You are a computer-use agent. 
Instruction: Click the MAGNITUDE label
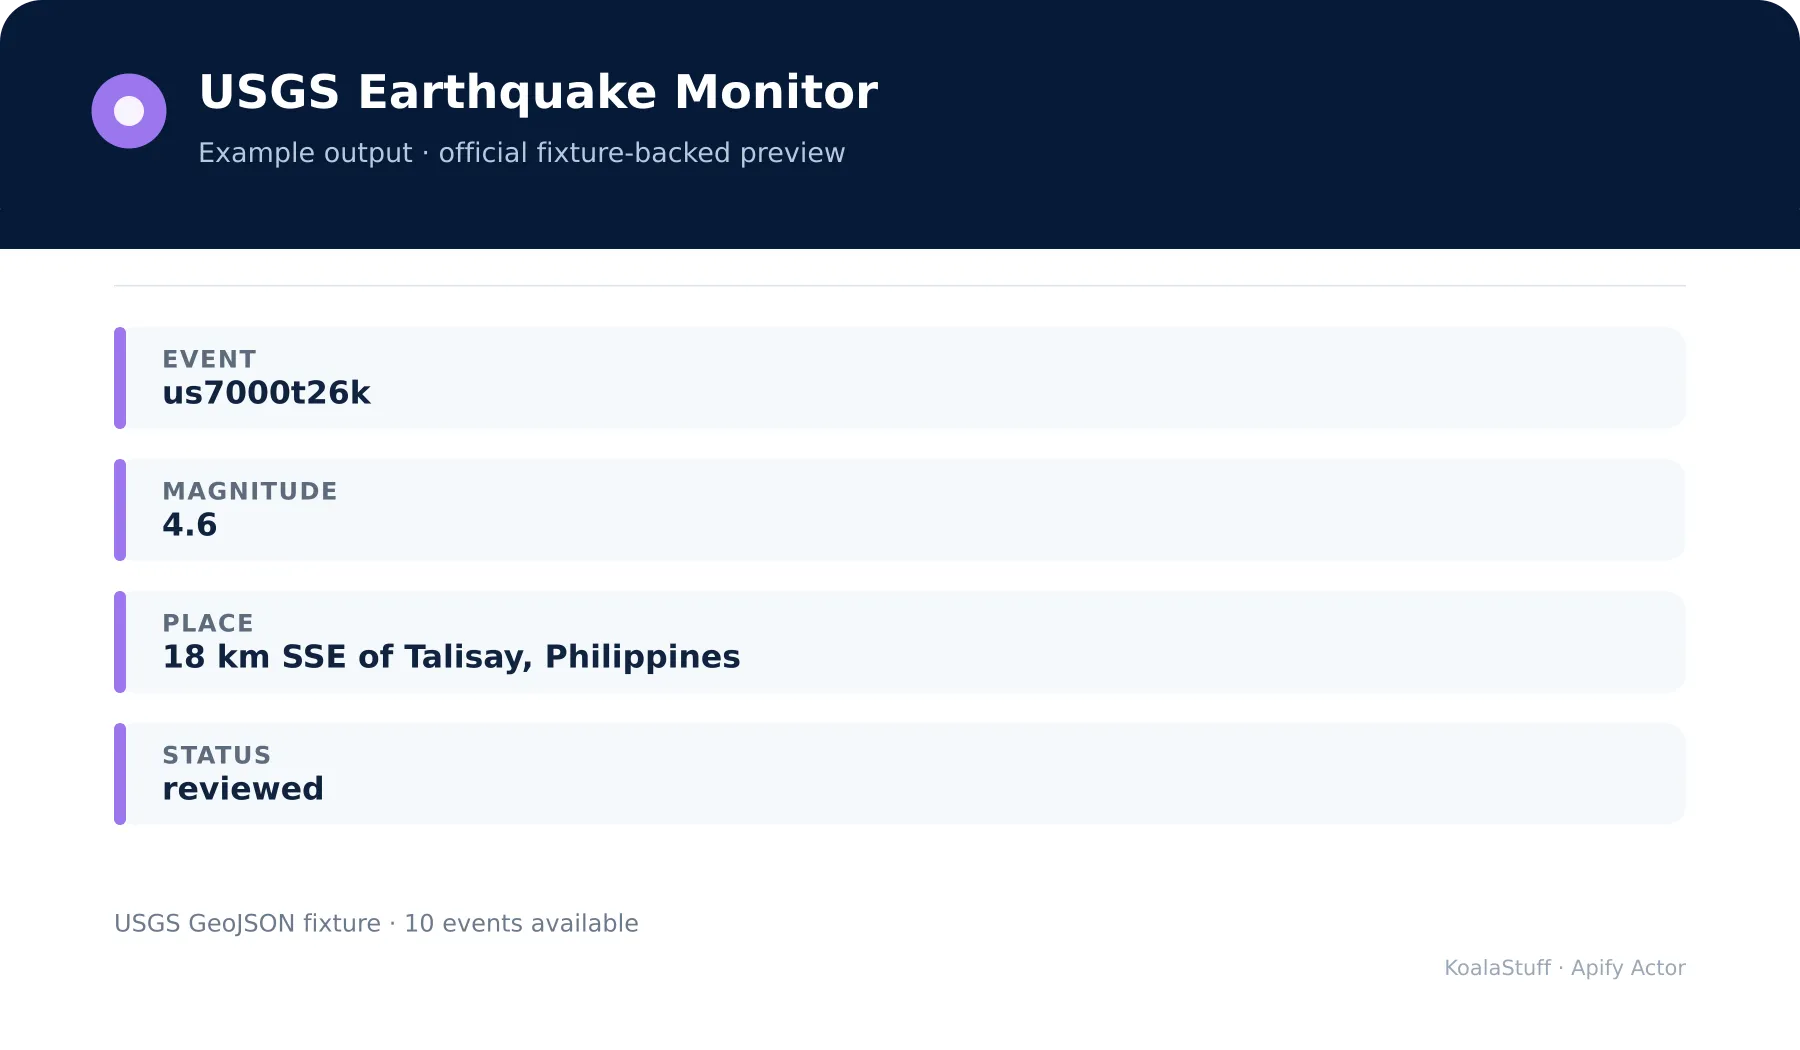250,491
